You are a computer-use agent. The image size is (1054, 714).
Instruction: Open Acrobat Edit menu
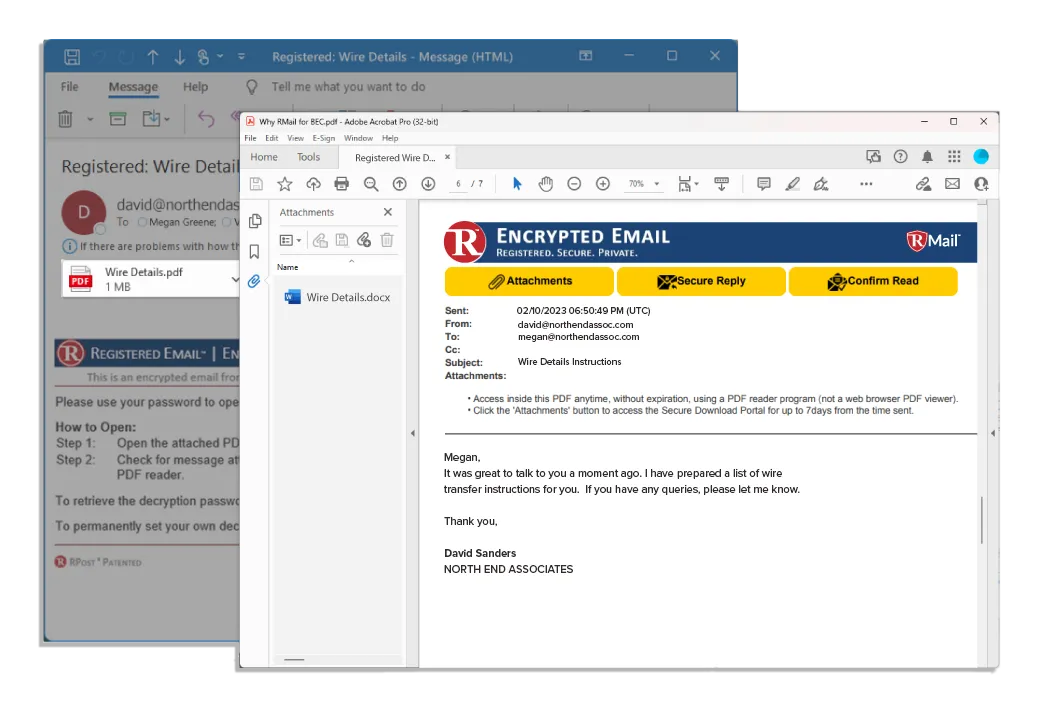click(272, 138)
